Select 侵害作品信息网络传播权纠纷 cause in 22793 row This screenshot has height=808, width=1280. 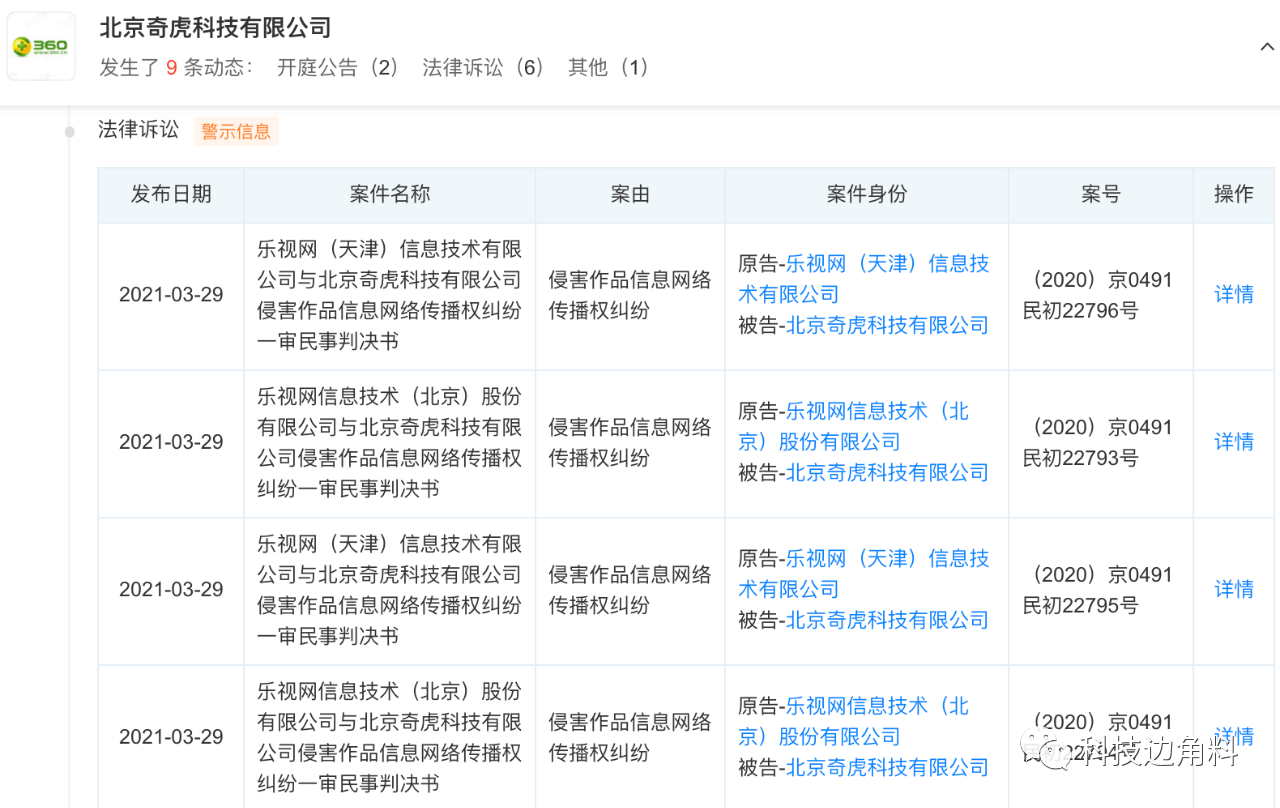pyautogui.click(x=630, y=442)
